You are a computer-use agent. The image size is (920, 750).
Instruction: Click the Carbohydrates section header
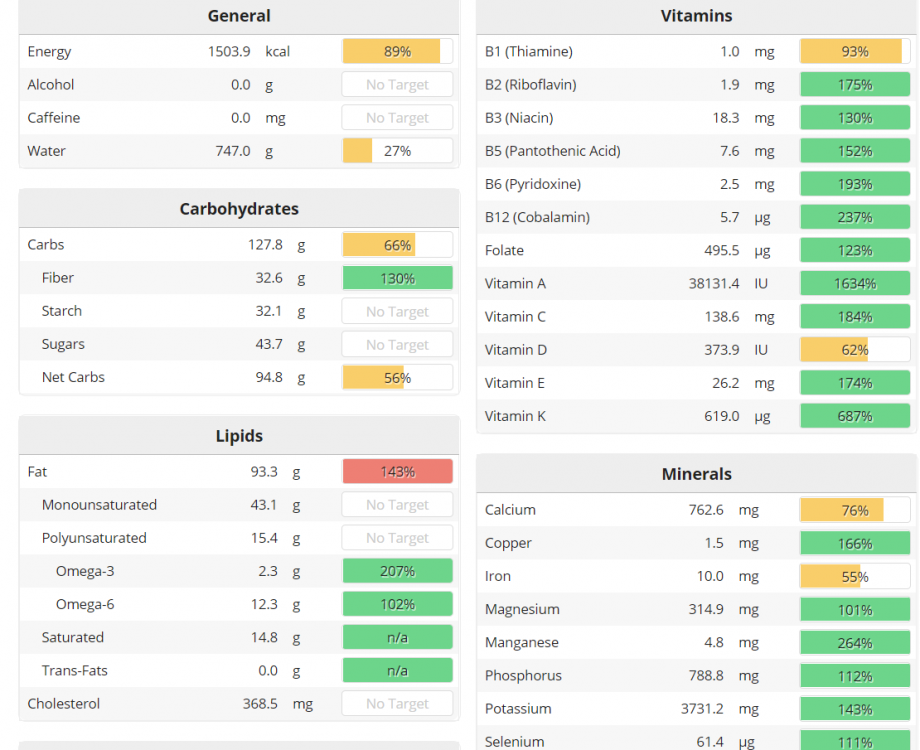point(239,209)
